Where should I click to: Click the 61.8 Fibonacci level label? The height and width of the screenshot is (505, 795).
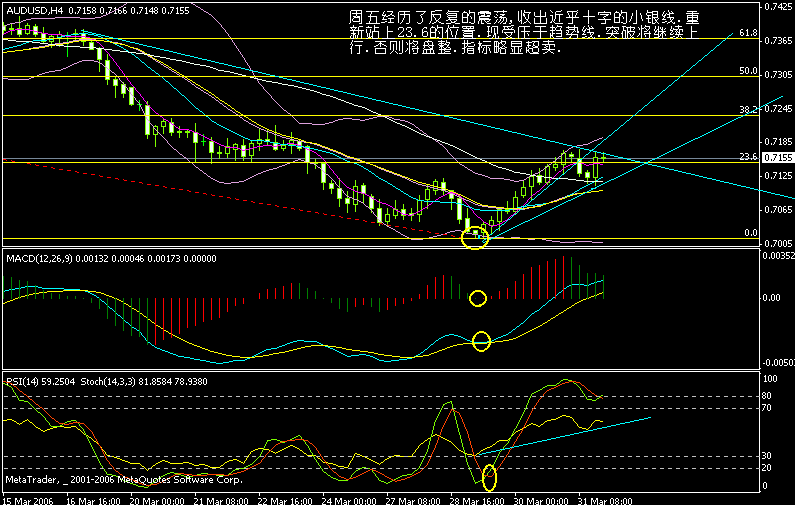pyautogui.click(x=745, y=33)
